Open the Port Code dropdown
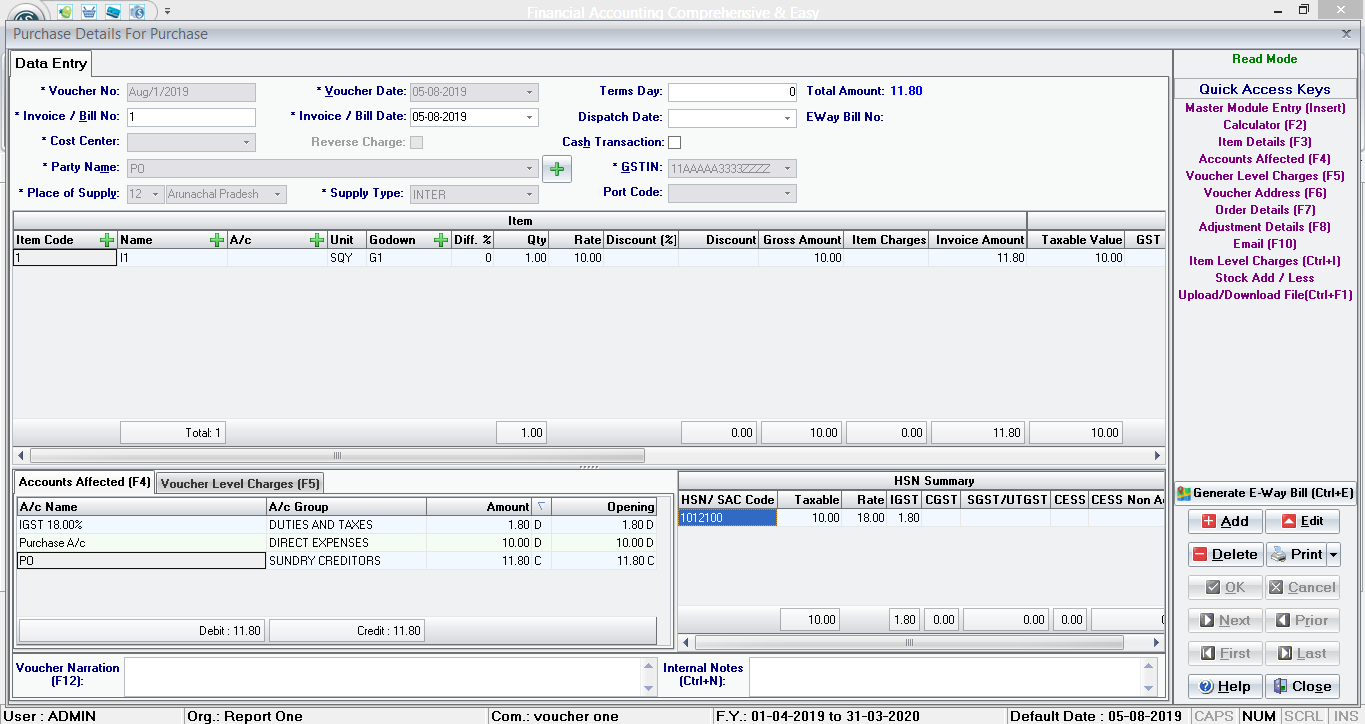 (787, 193)
